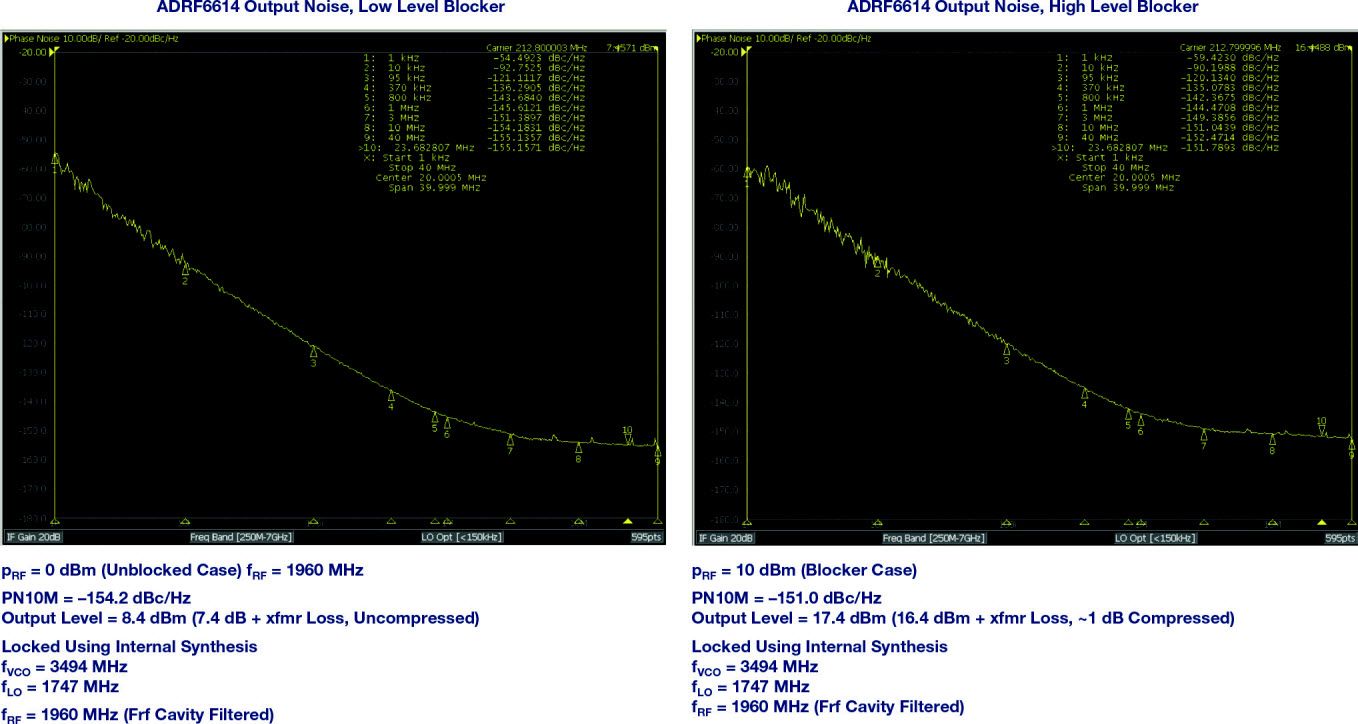Select marker 2 on the High Level Blocker trace
The image size is (1358, 724).
pos(877,266)
